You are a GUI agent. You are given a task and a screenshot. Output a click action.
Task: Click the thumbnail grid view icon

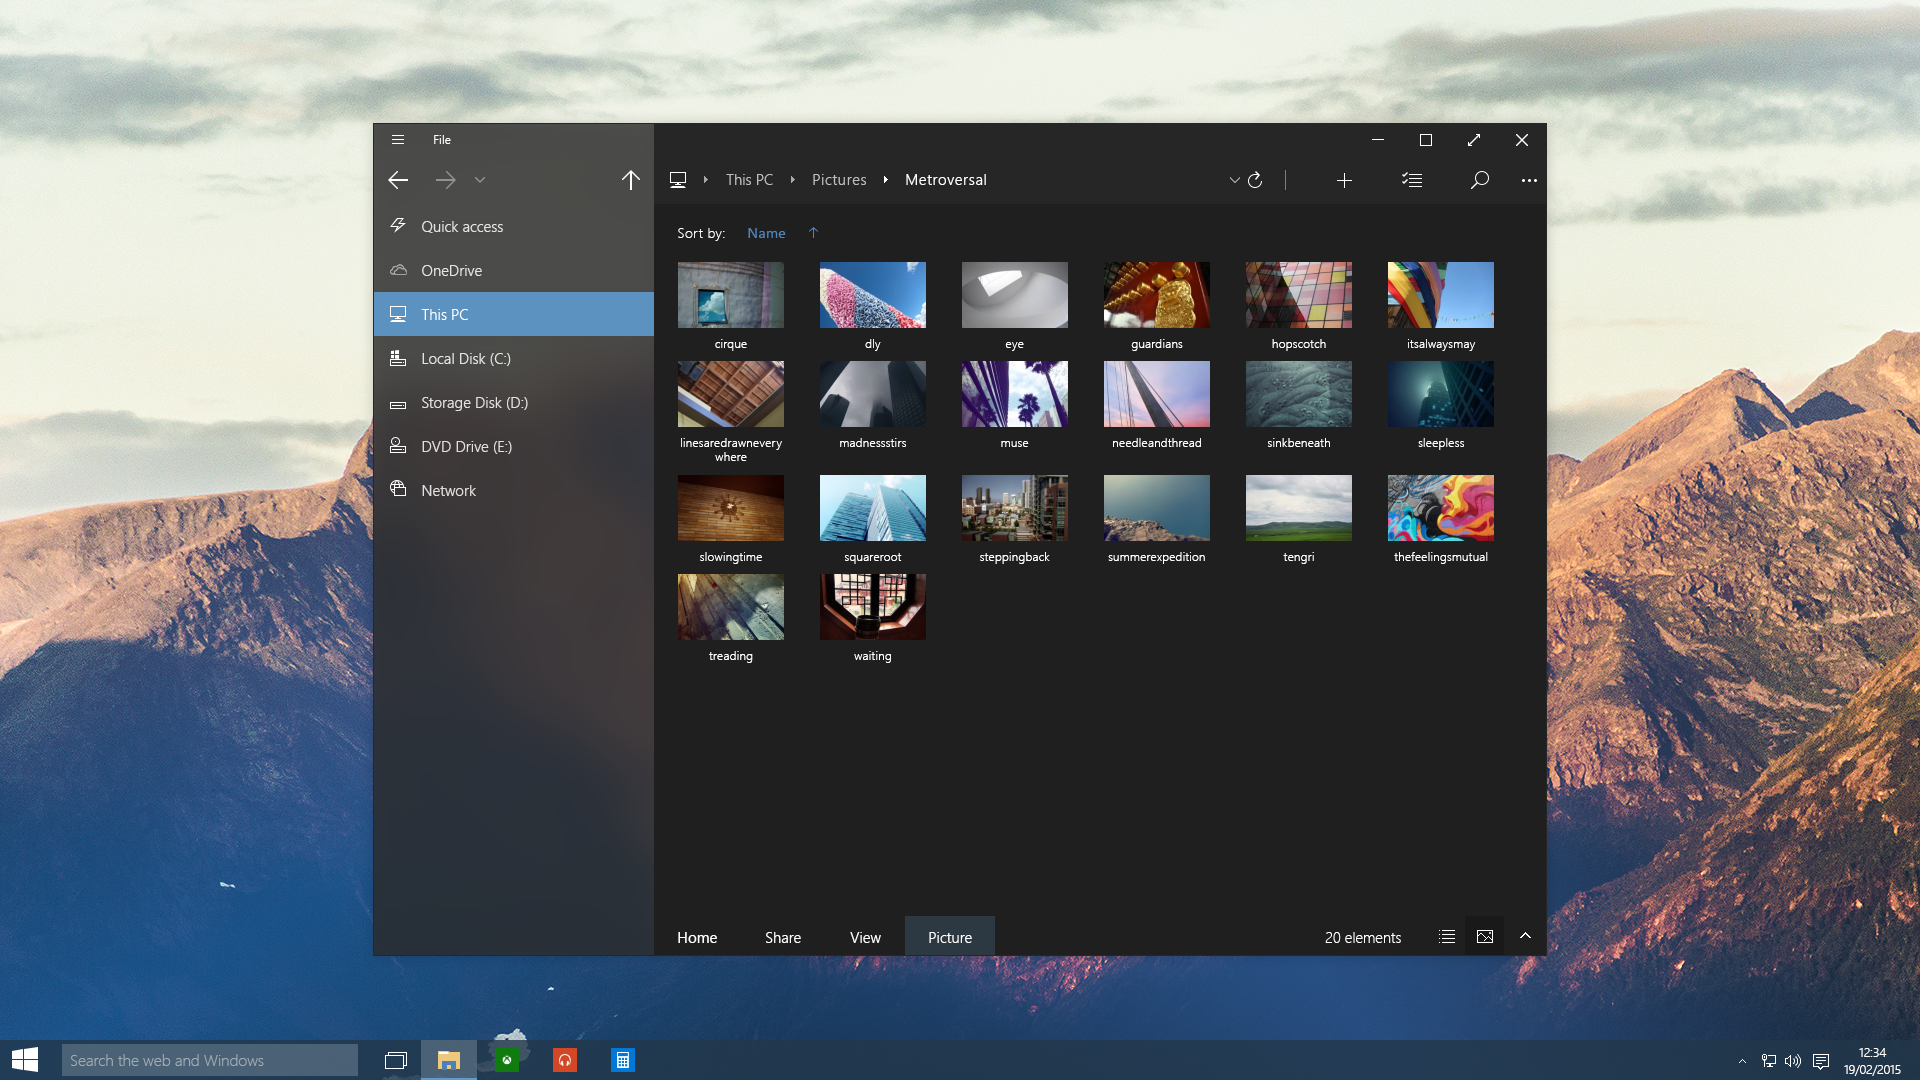pyautogui.click(x=1485, y=936)
